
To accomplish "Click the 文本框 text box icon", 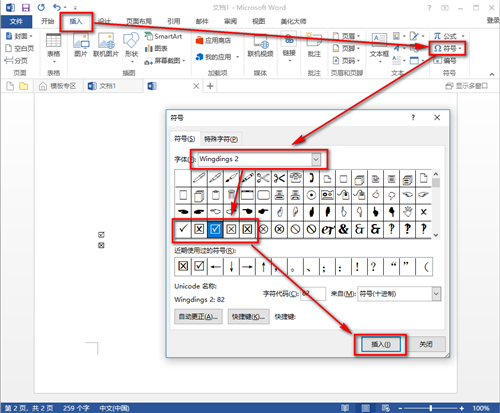I will tap(379, 42).
